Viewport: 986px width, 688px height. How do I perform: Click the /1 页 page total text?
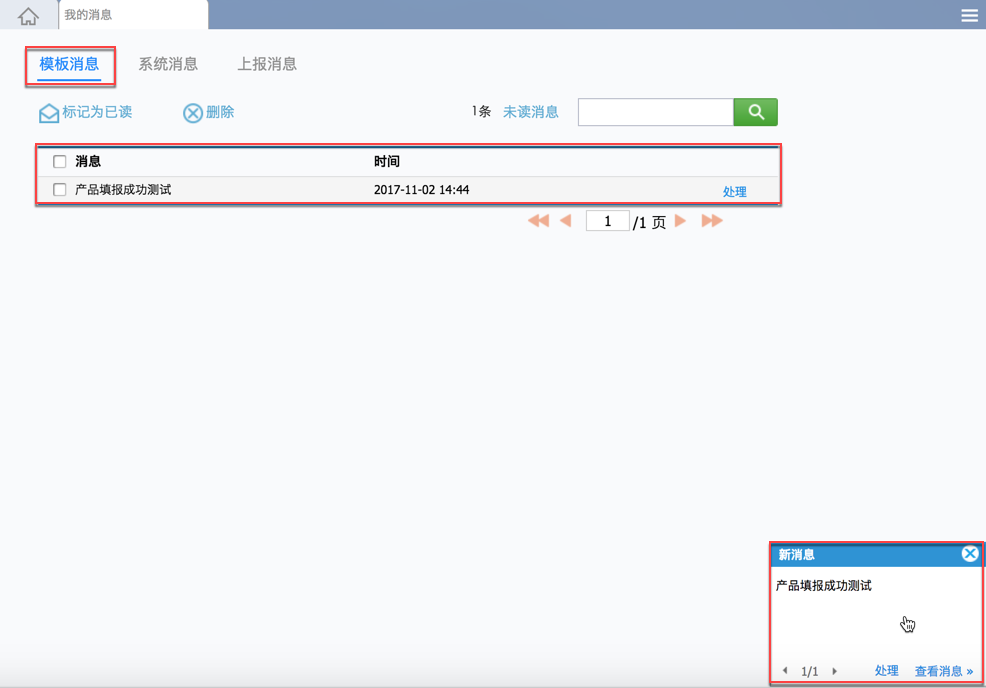tap(650, 222)
